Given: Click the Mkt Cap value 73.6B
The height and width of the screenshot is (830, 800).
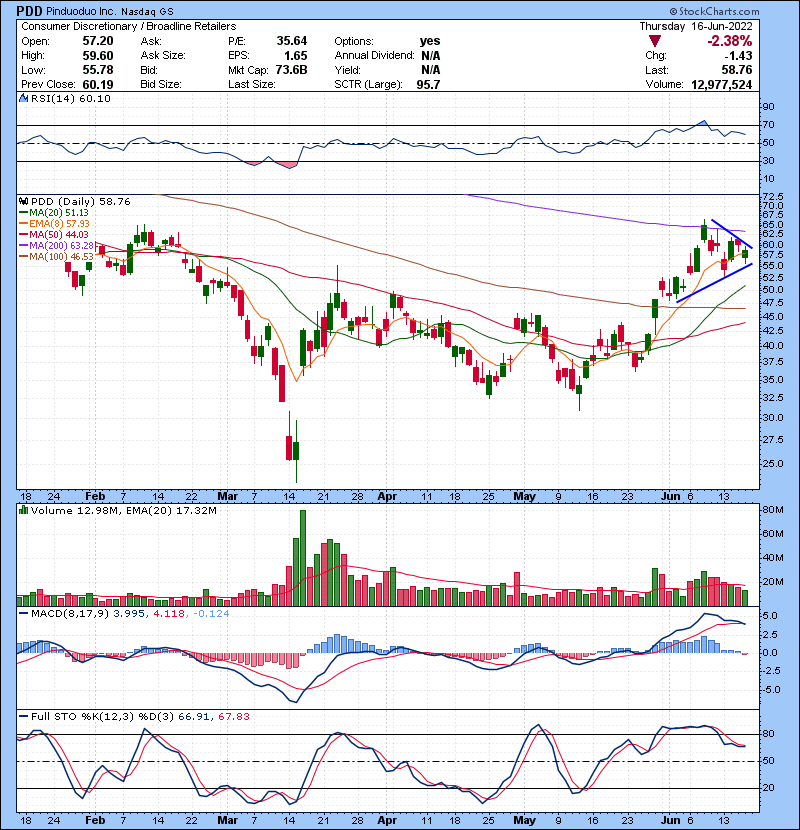Looking at the screenshot, I should click(292, 70).
